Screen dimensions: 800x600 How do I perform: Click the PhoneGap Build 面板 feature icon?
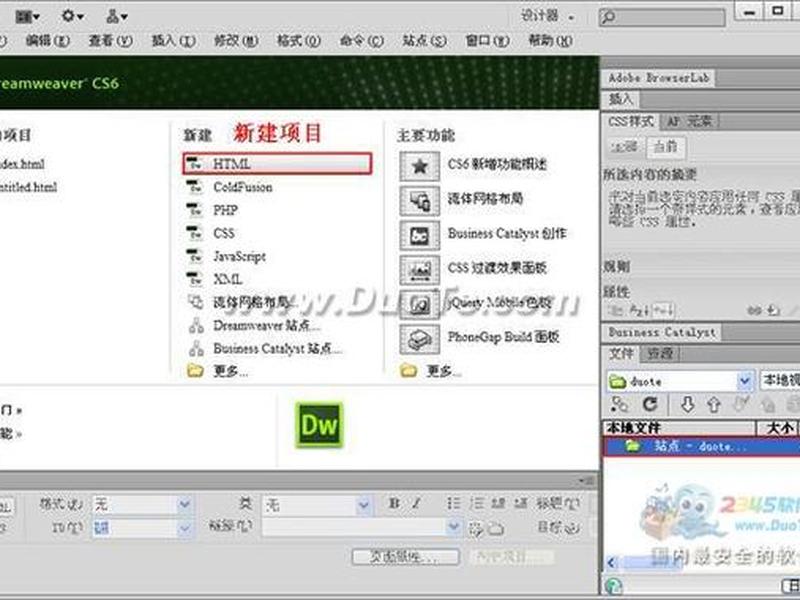tap(419, 339)
